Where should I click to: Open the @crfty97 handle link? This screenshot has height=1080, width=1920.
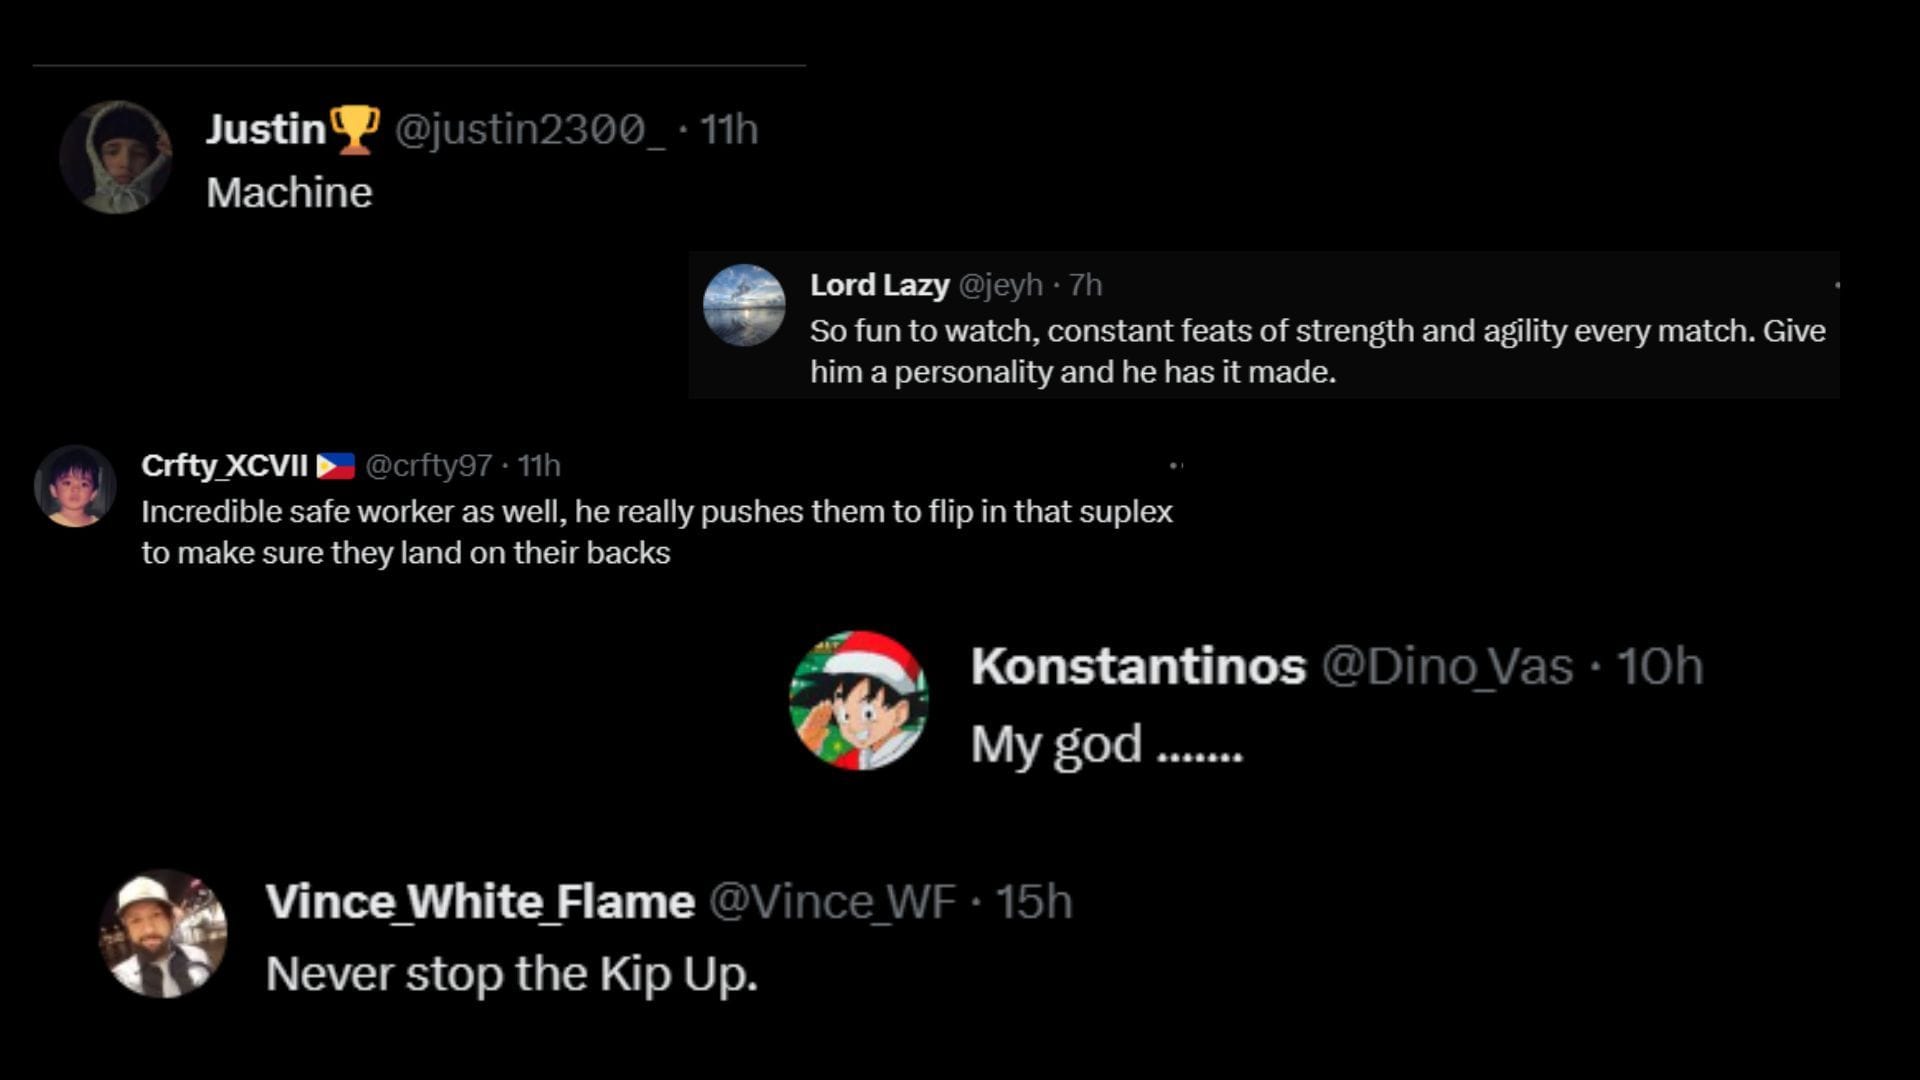[x=428, y=465]
